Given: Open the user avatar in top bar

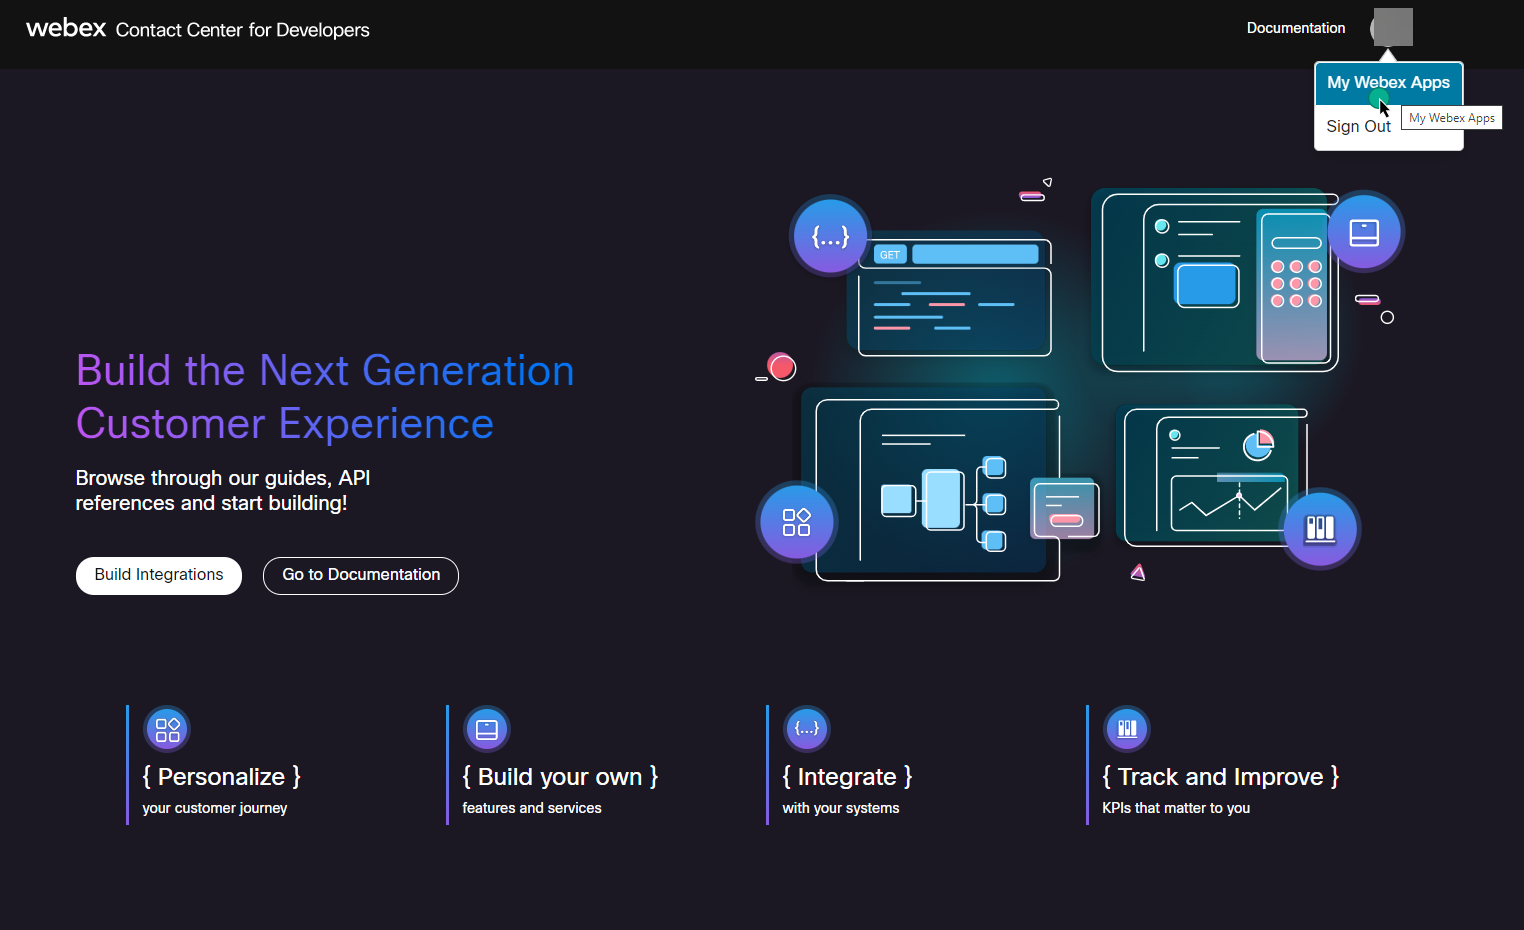Looking at the screenshot, I should point(1391,27).
